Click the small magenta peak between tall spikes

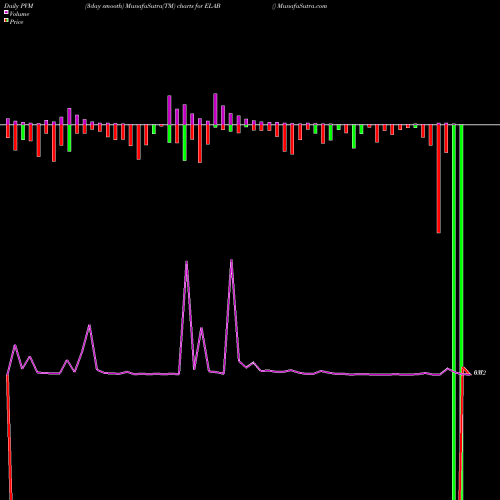[x=201, y=329]
